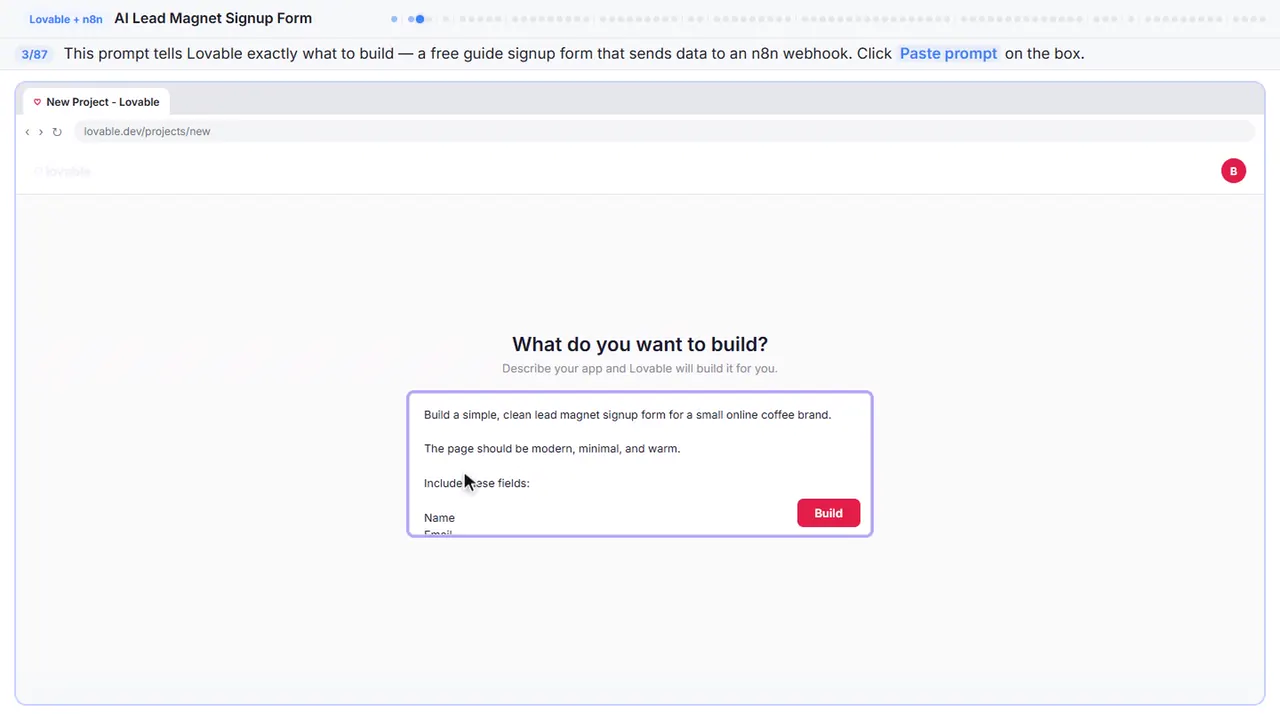Click the first progress dot

394,19
